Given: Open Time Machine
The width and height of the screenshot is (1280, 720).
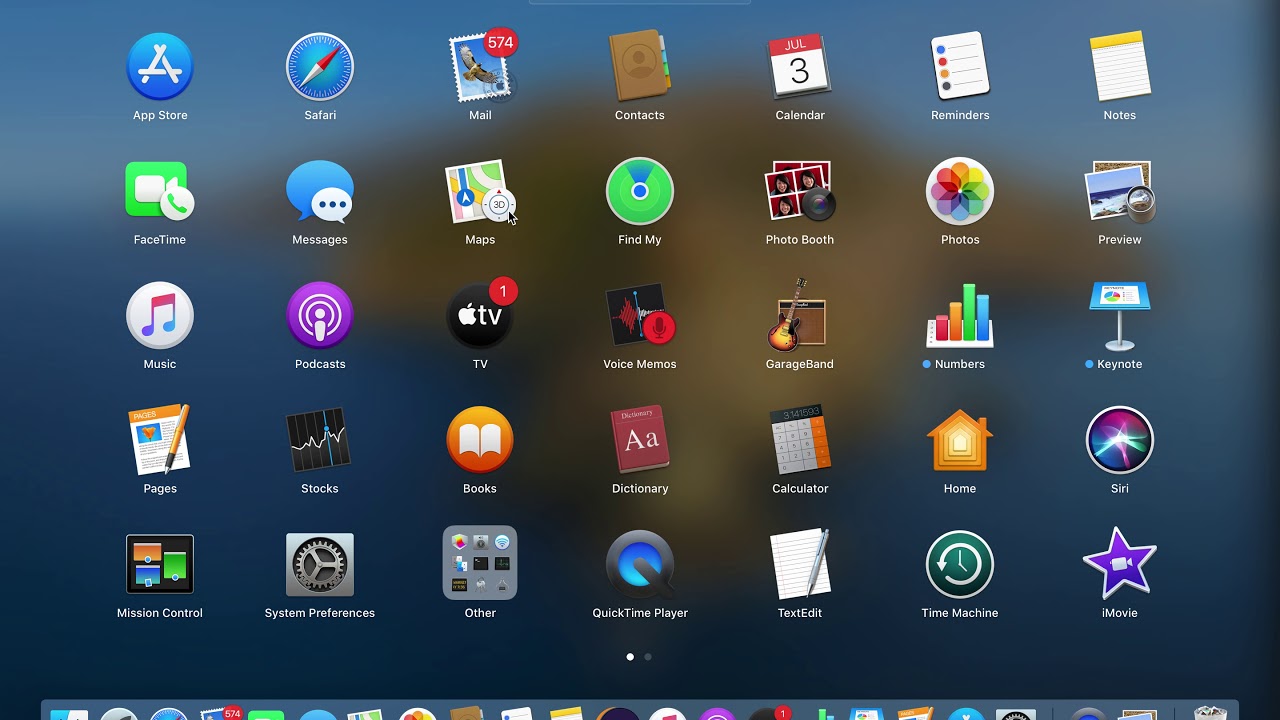Looking at the screenshot, I should (x=959, y=564).
